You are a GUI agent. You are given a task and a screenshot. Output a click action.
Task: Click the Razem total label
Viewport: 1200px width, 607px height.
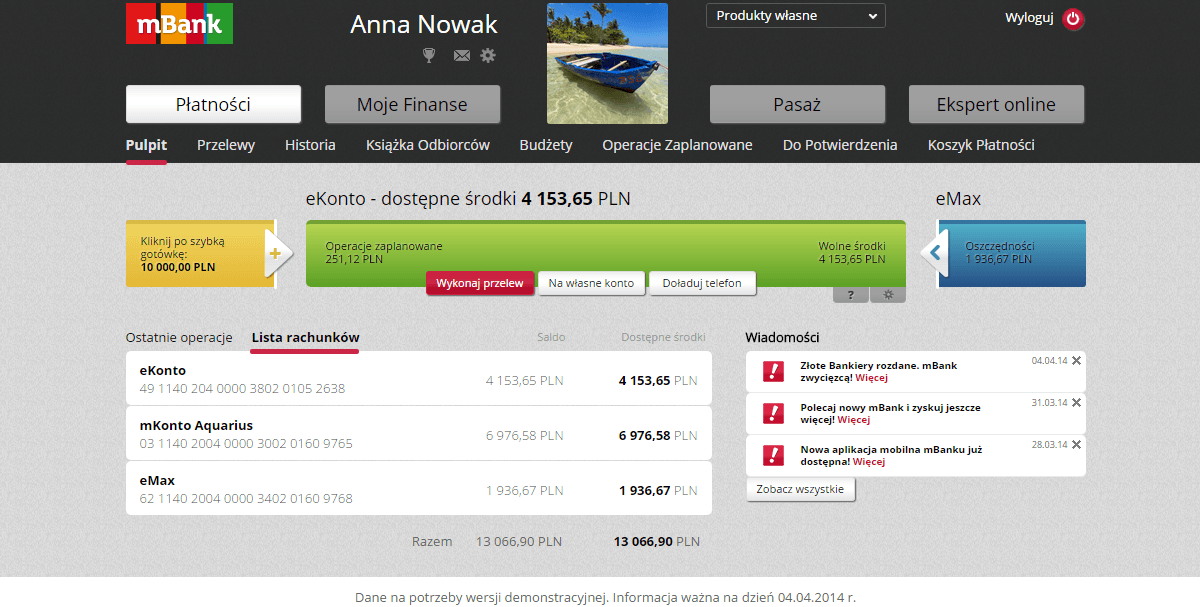click(x=432, y=542)
